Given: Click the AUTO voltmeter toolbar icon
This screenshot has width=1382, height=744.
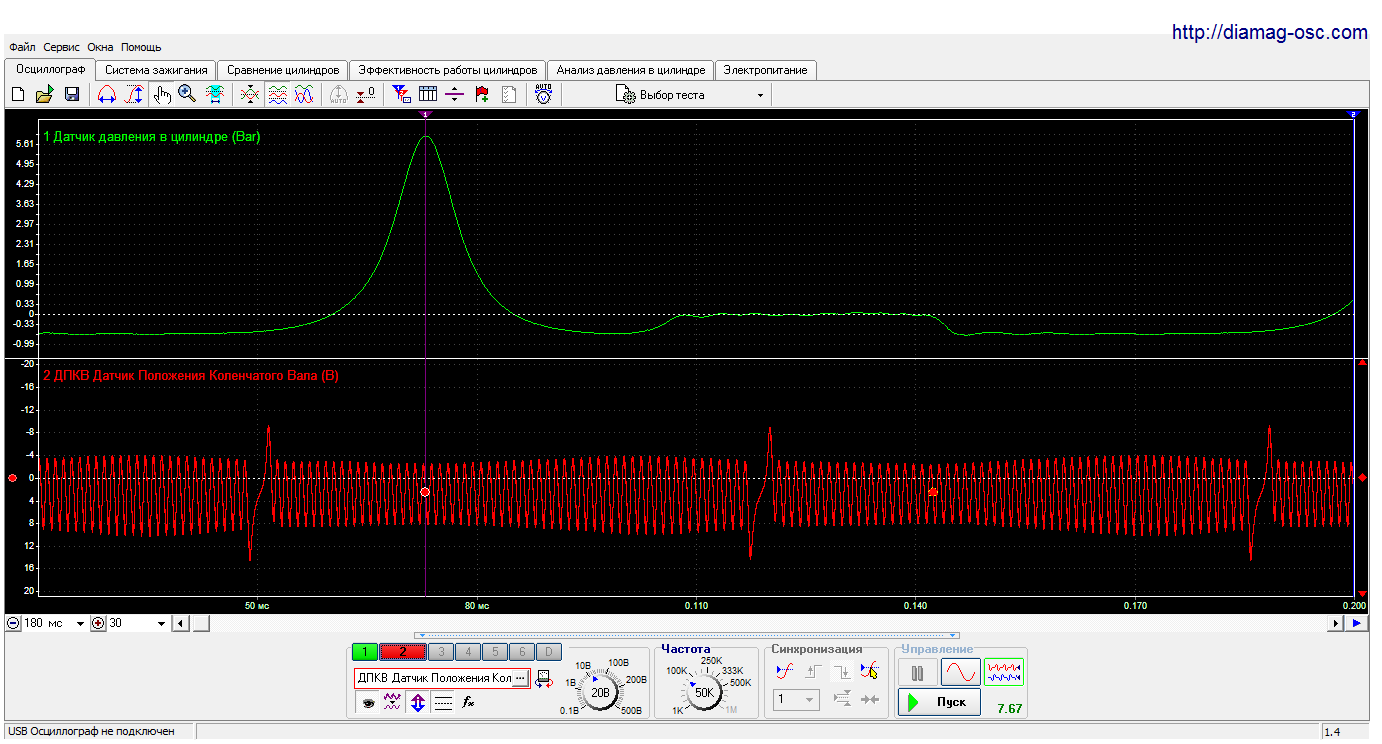Looking at the screenshot, I should point(543,94).
